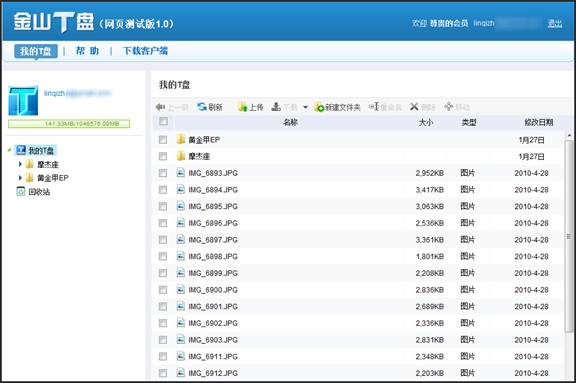Check the box for 摩杰座 folder row

[163, 156]
